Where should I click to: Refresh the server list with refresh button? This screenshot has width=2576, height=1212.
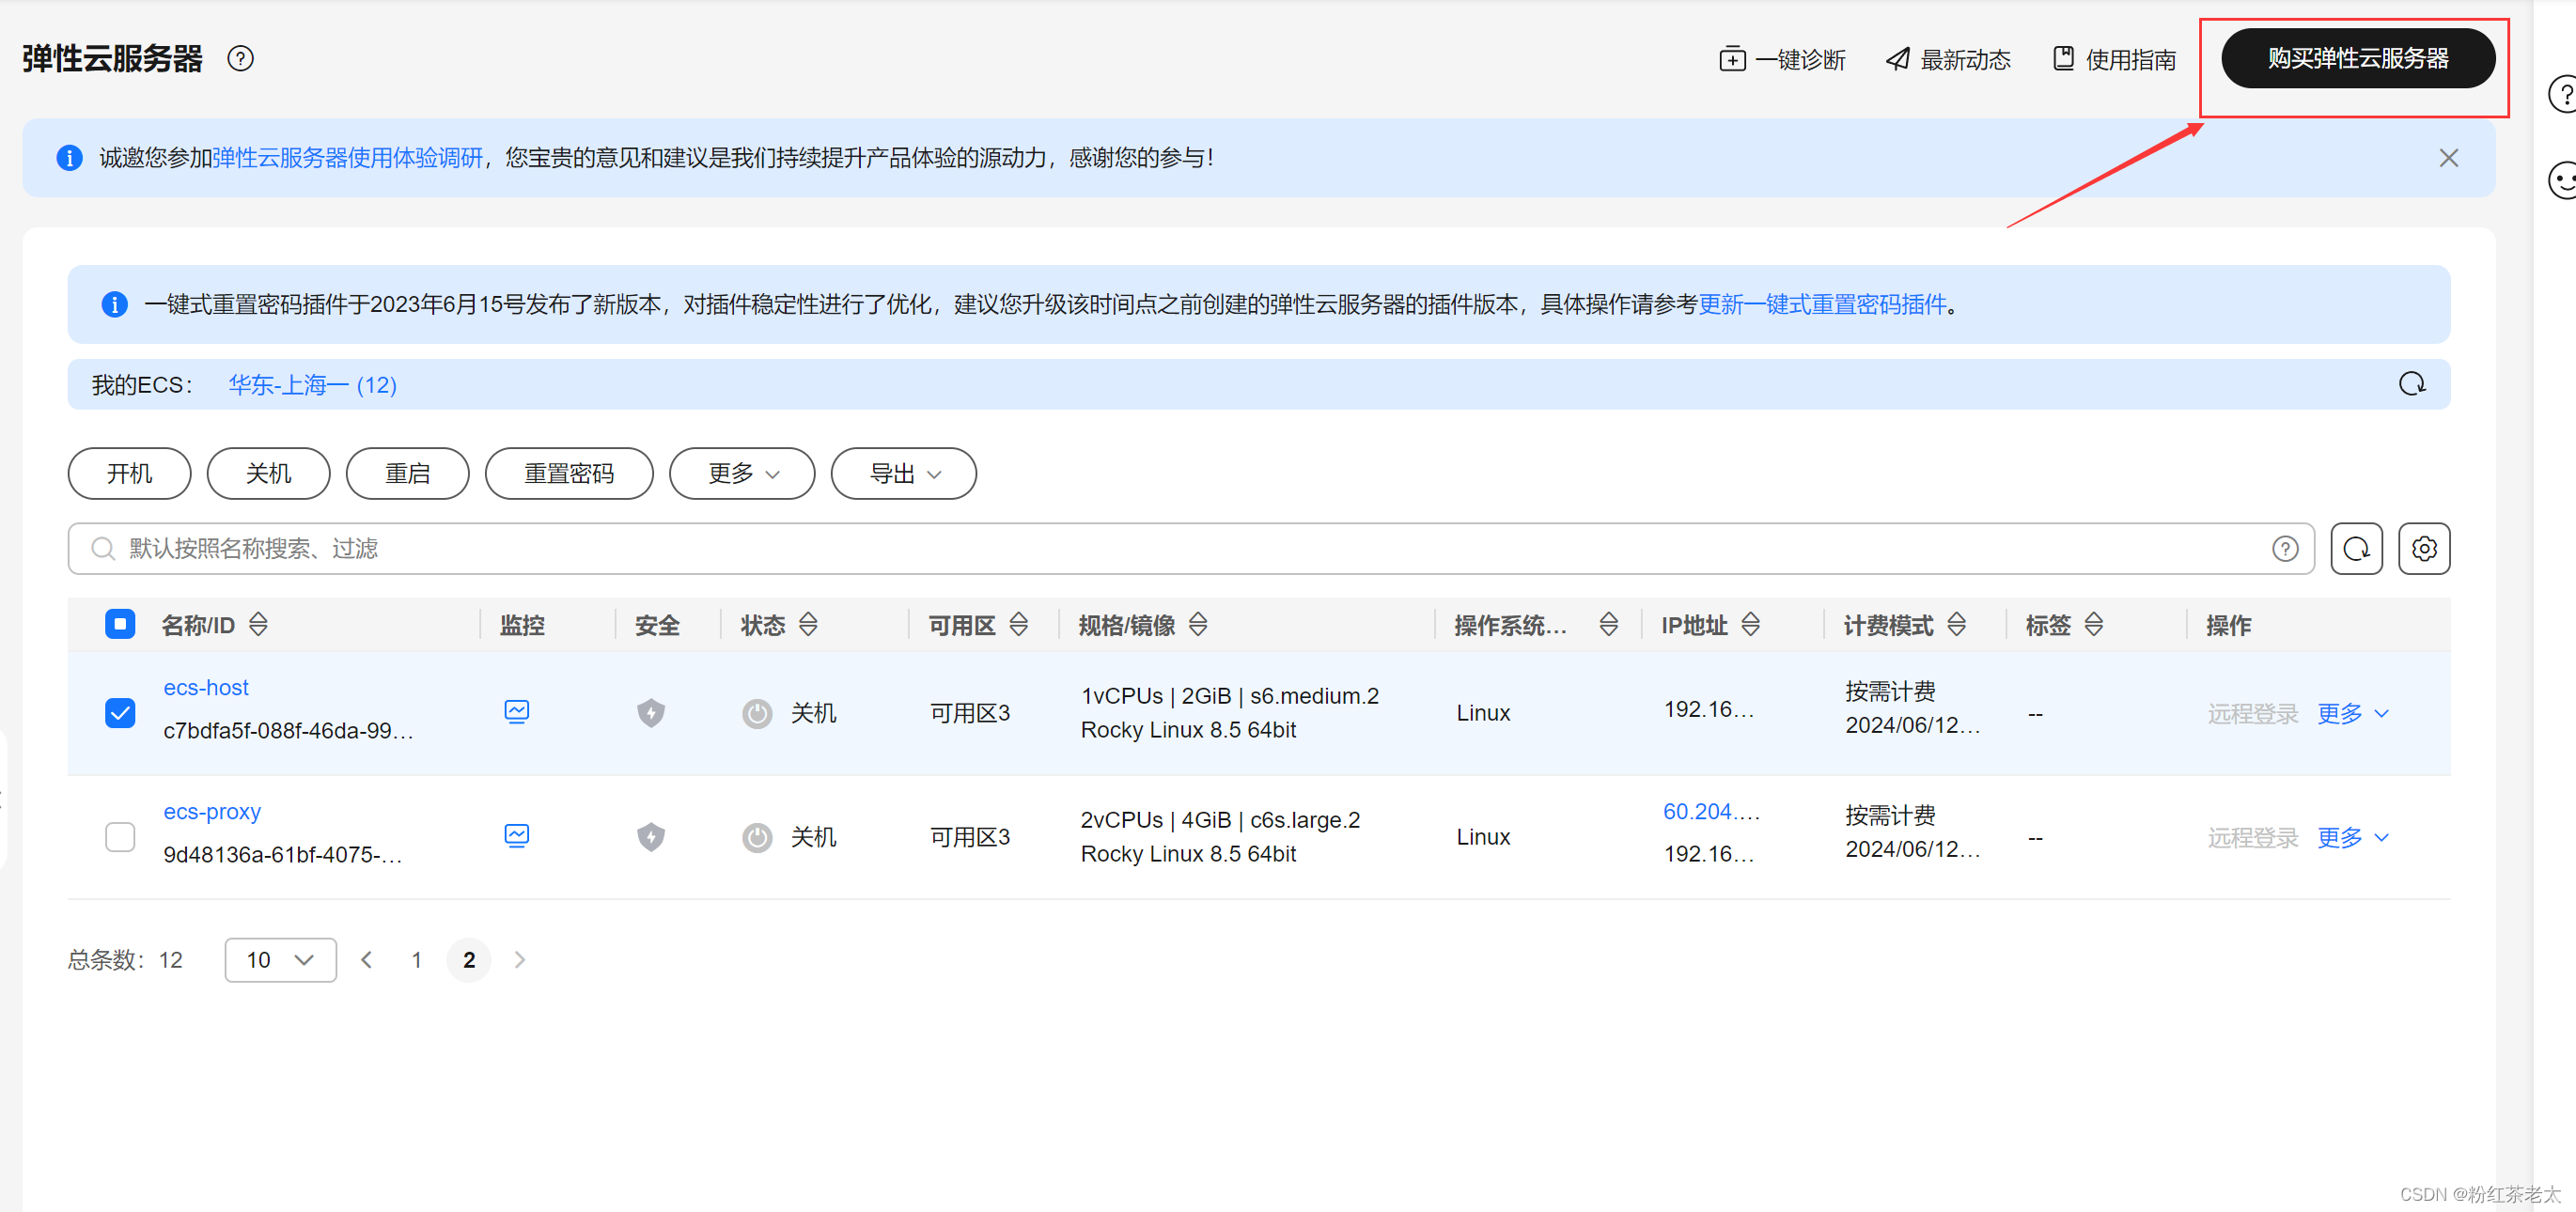[x=2356, y=548]
